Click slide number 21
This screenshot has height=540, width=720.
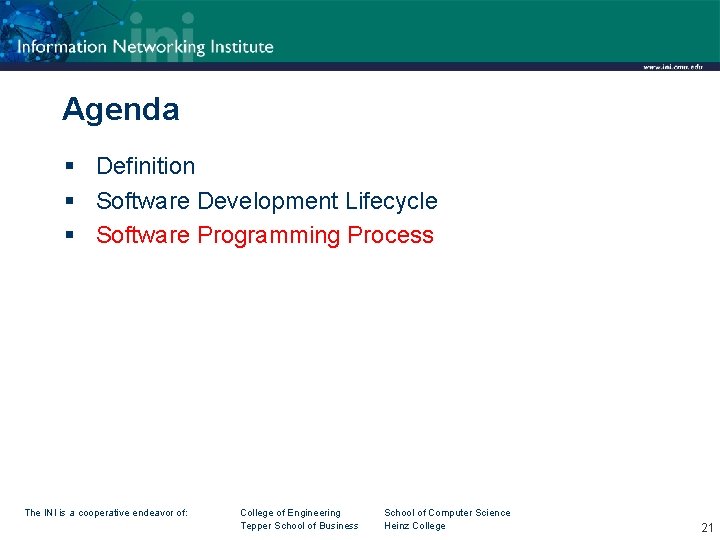click(x=707, y=528)
